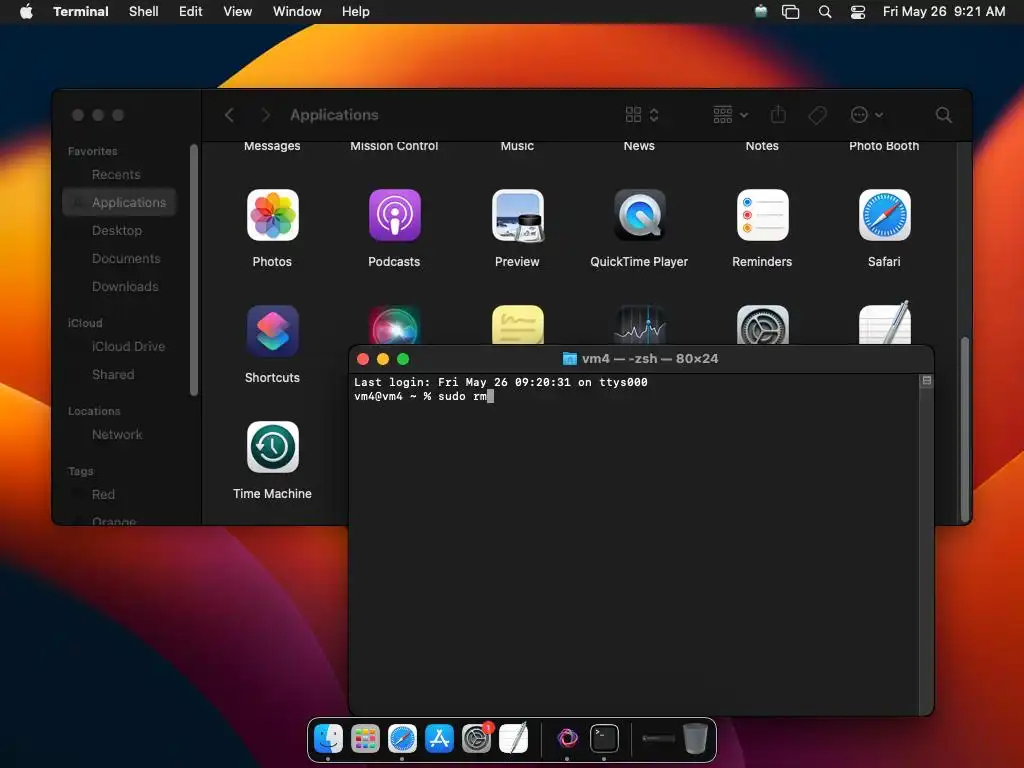The width and height of the screenshot is (1024, 768).
Task: Click the Notes label in Finder
Action: coord(762,146)
